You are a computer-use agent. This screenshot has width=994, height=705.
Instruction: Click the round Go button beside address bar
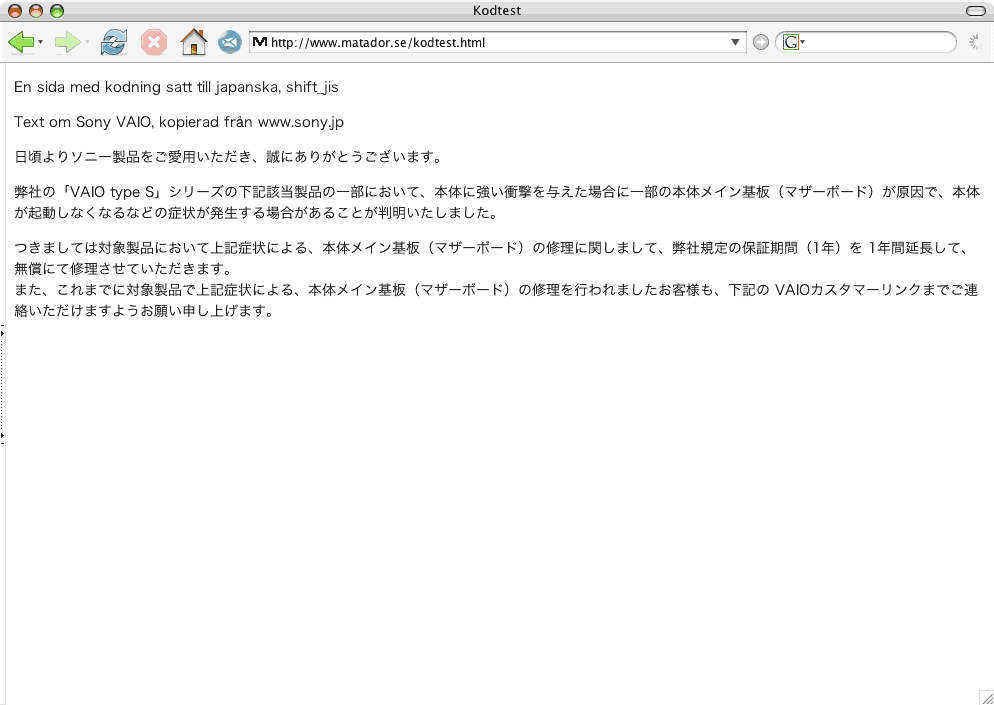click(761, 42)
